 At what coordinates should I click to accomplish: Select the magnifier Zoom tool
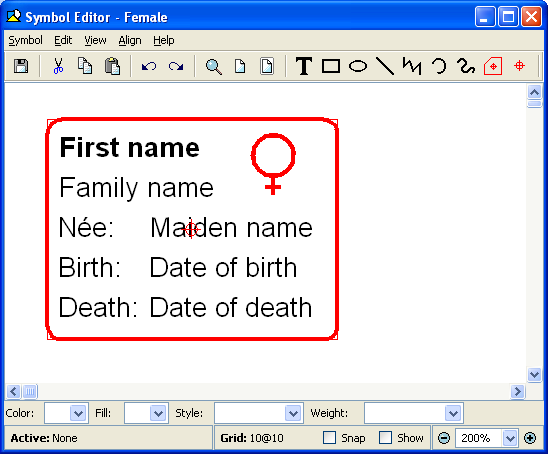213,66
